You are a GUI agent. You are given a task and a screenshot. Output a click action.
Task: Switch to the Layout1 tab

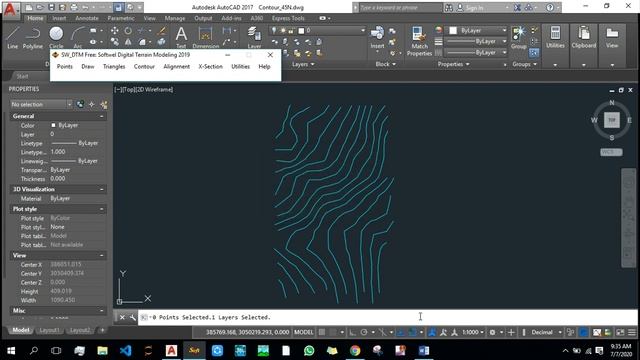pos(49,330)
